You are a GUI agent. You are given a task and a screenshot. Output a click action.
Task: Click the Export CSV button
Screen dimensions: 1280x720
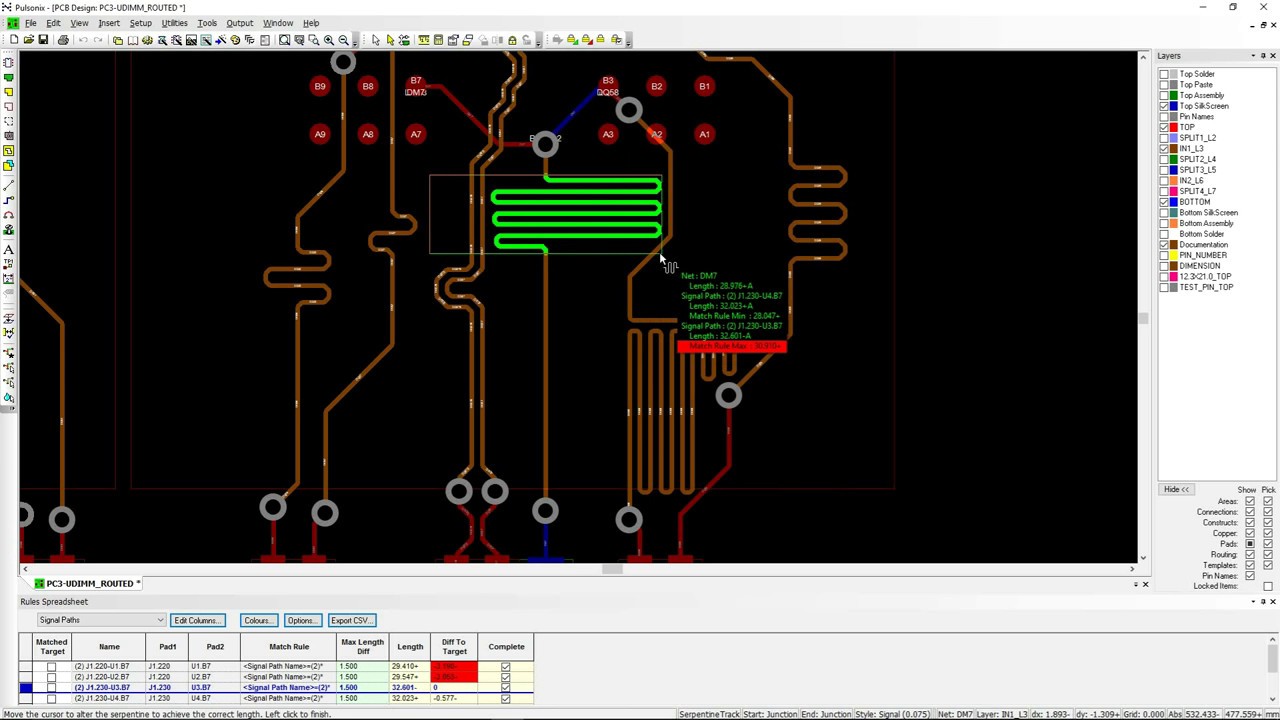(351, 620)
